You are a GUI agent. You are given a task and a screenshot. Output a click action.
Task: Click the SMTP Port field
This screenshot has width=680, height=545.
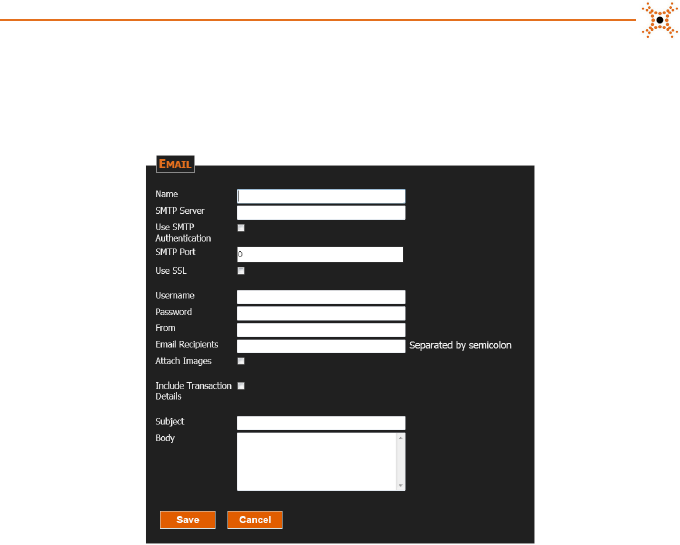[x=320, y=254]
